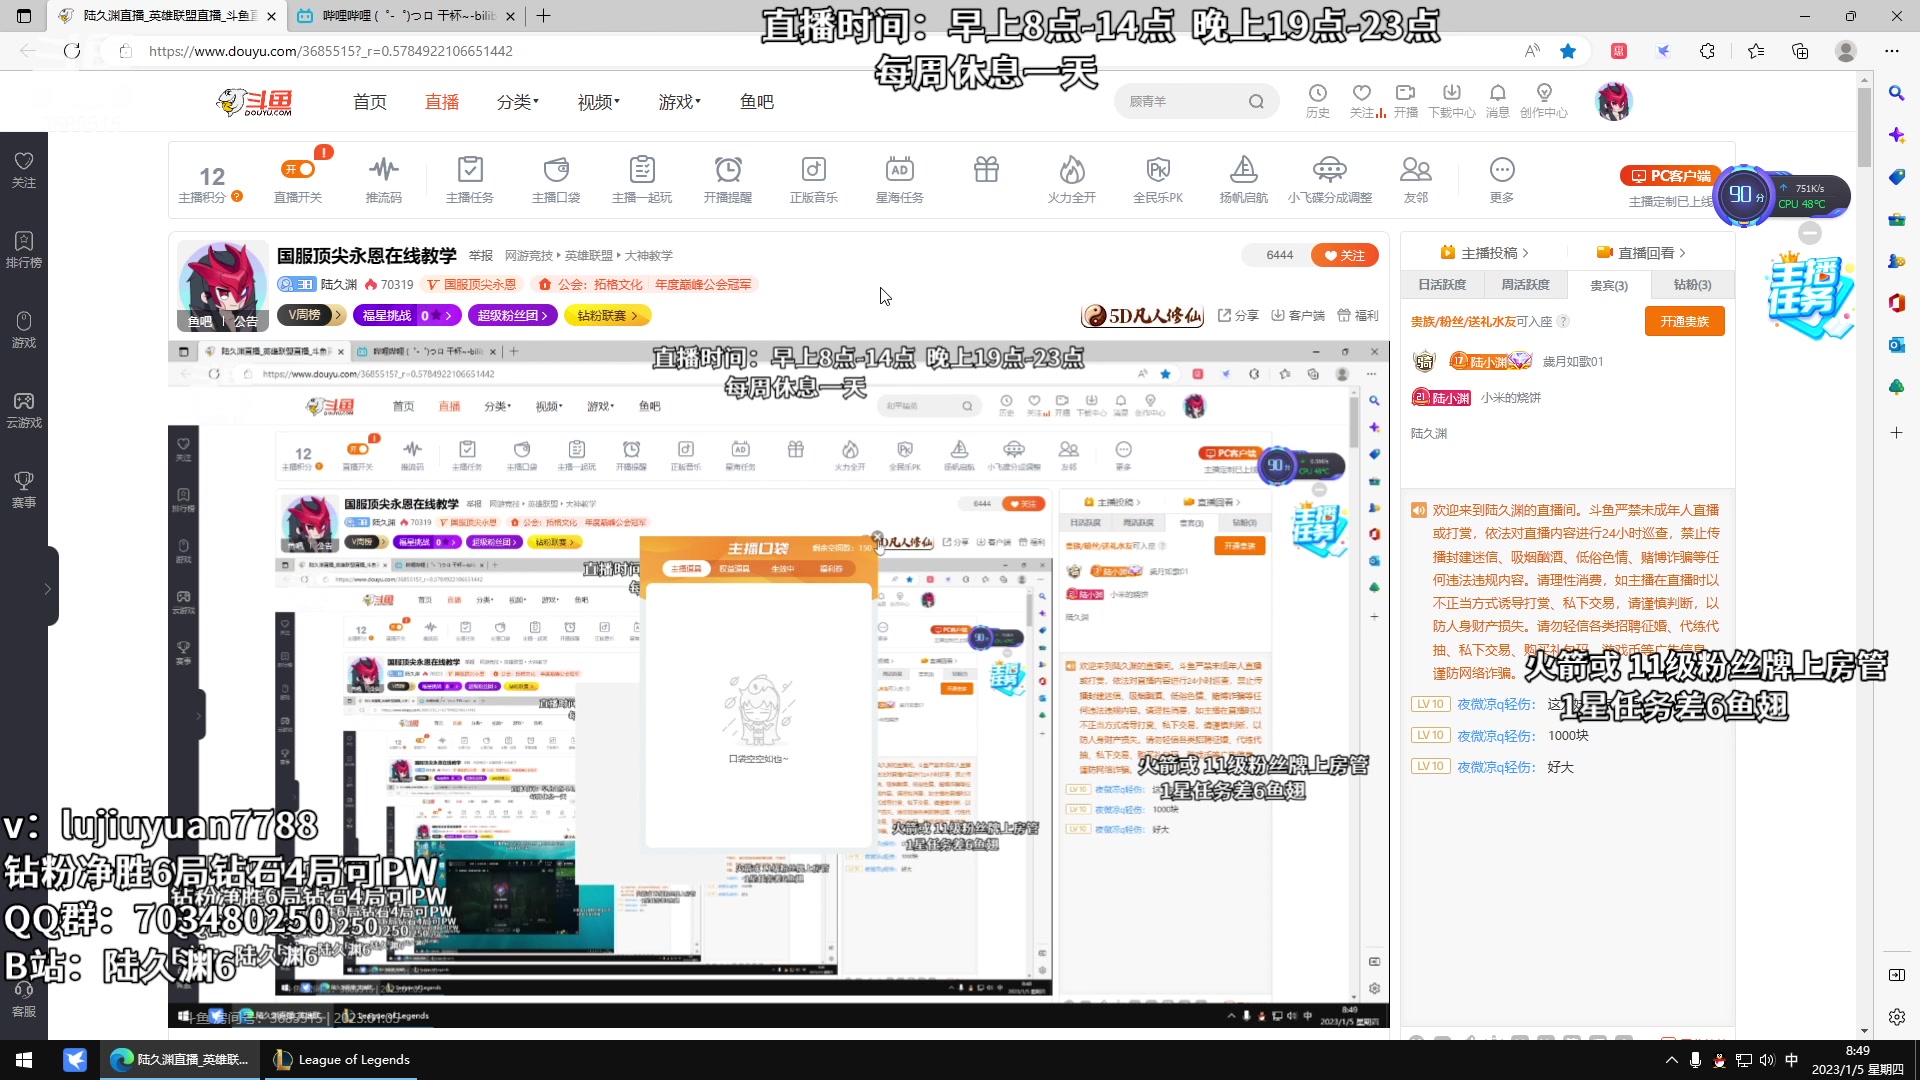1920x1080 pixels.
Task: Click the 英雄联盟 category link
Action: 589,256
